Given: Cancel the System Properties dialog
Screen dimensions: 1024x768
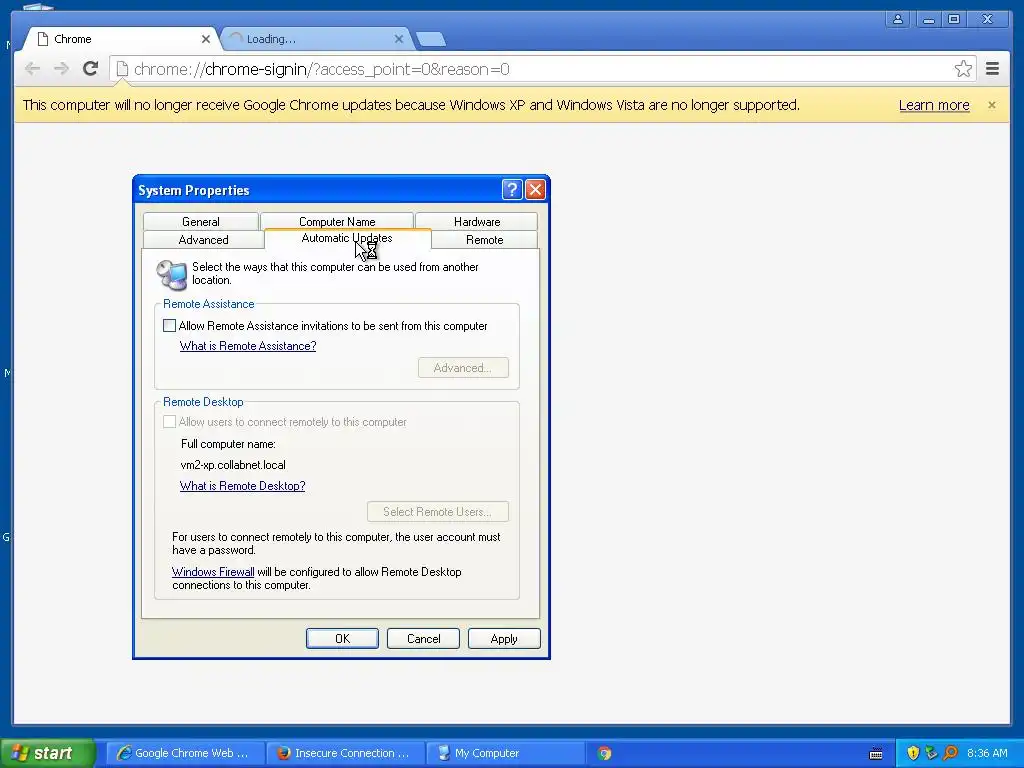Looking at the screenshot, I should click(423, 639).
